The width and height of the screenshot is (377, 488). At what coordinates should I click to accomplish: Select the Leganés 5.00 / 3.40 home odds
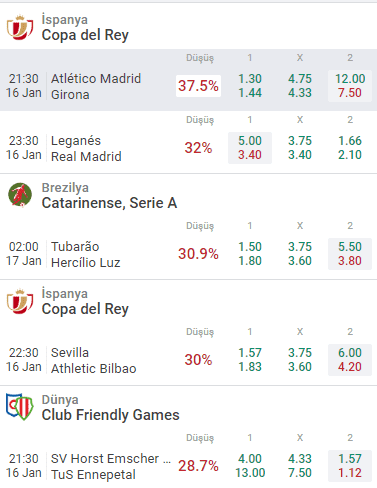(x=250, y=148)
